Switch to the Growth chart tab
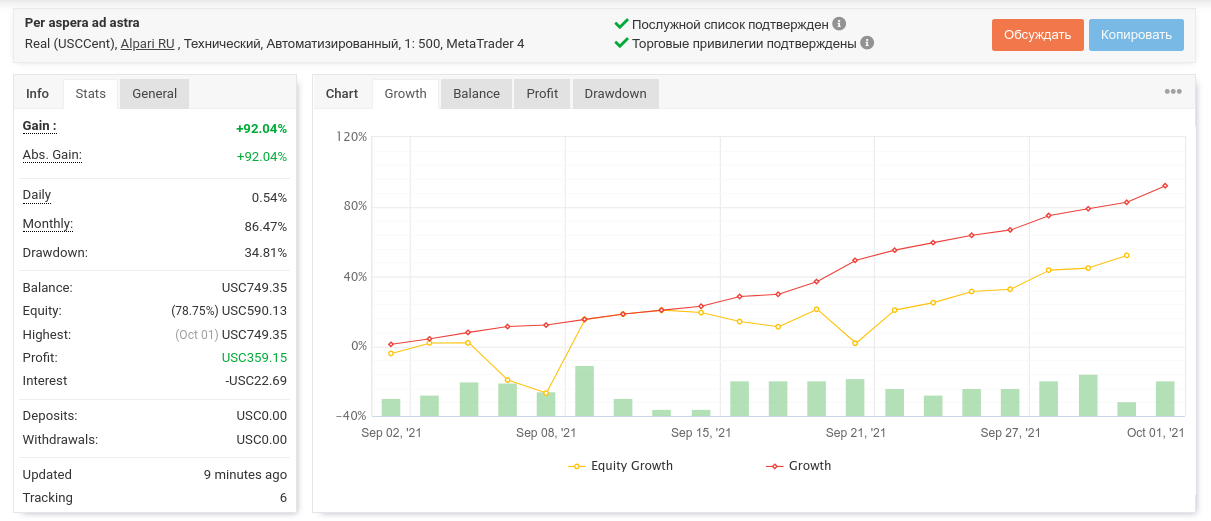This screenshot has height=521, width=1211. point(406,94)
